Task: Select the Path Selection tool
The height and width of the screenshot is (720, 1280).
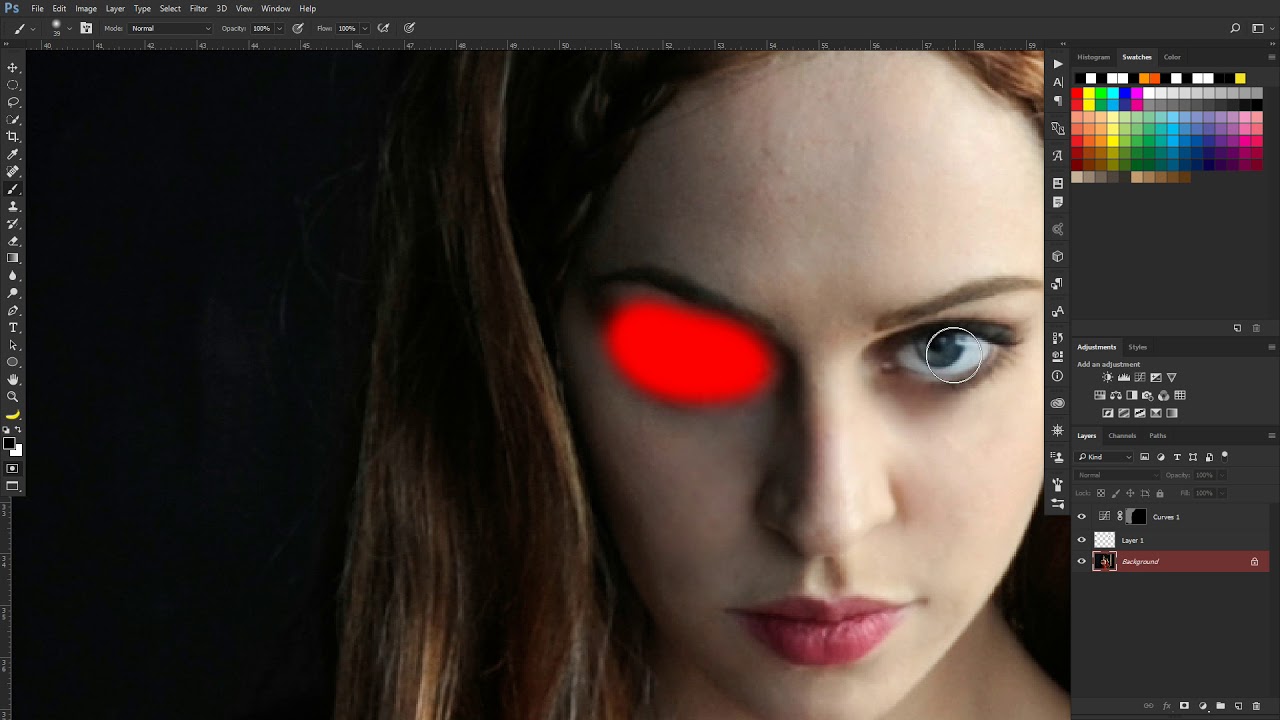Action: [13, 345]
